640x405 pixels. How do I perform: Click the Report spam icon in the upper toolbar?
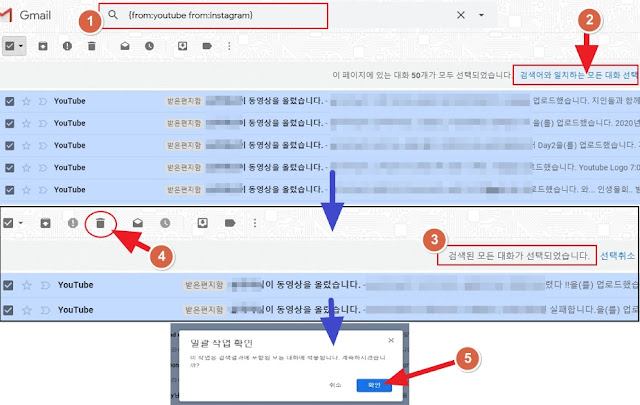tap(67, 46)
